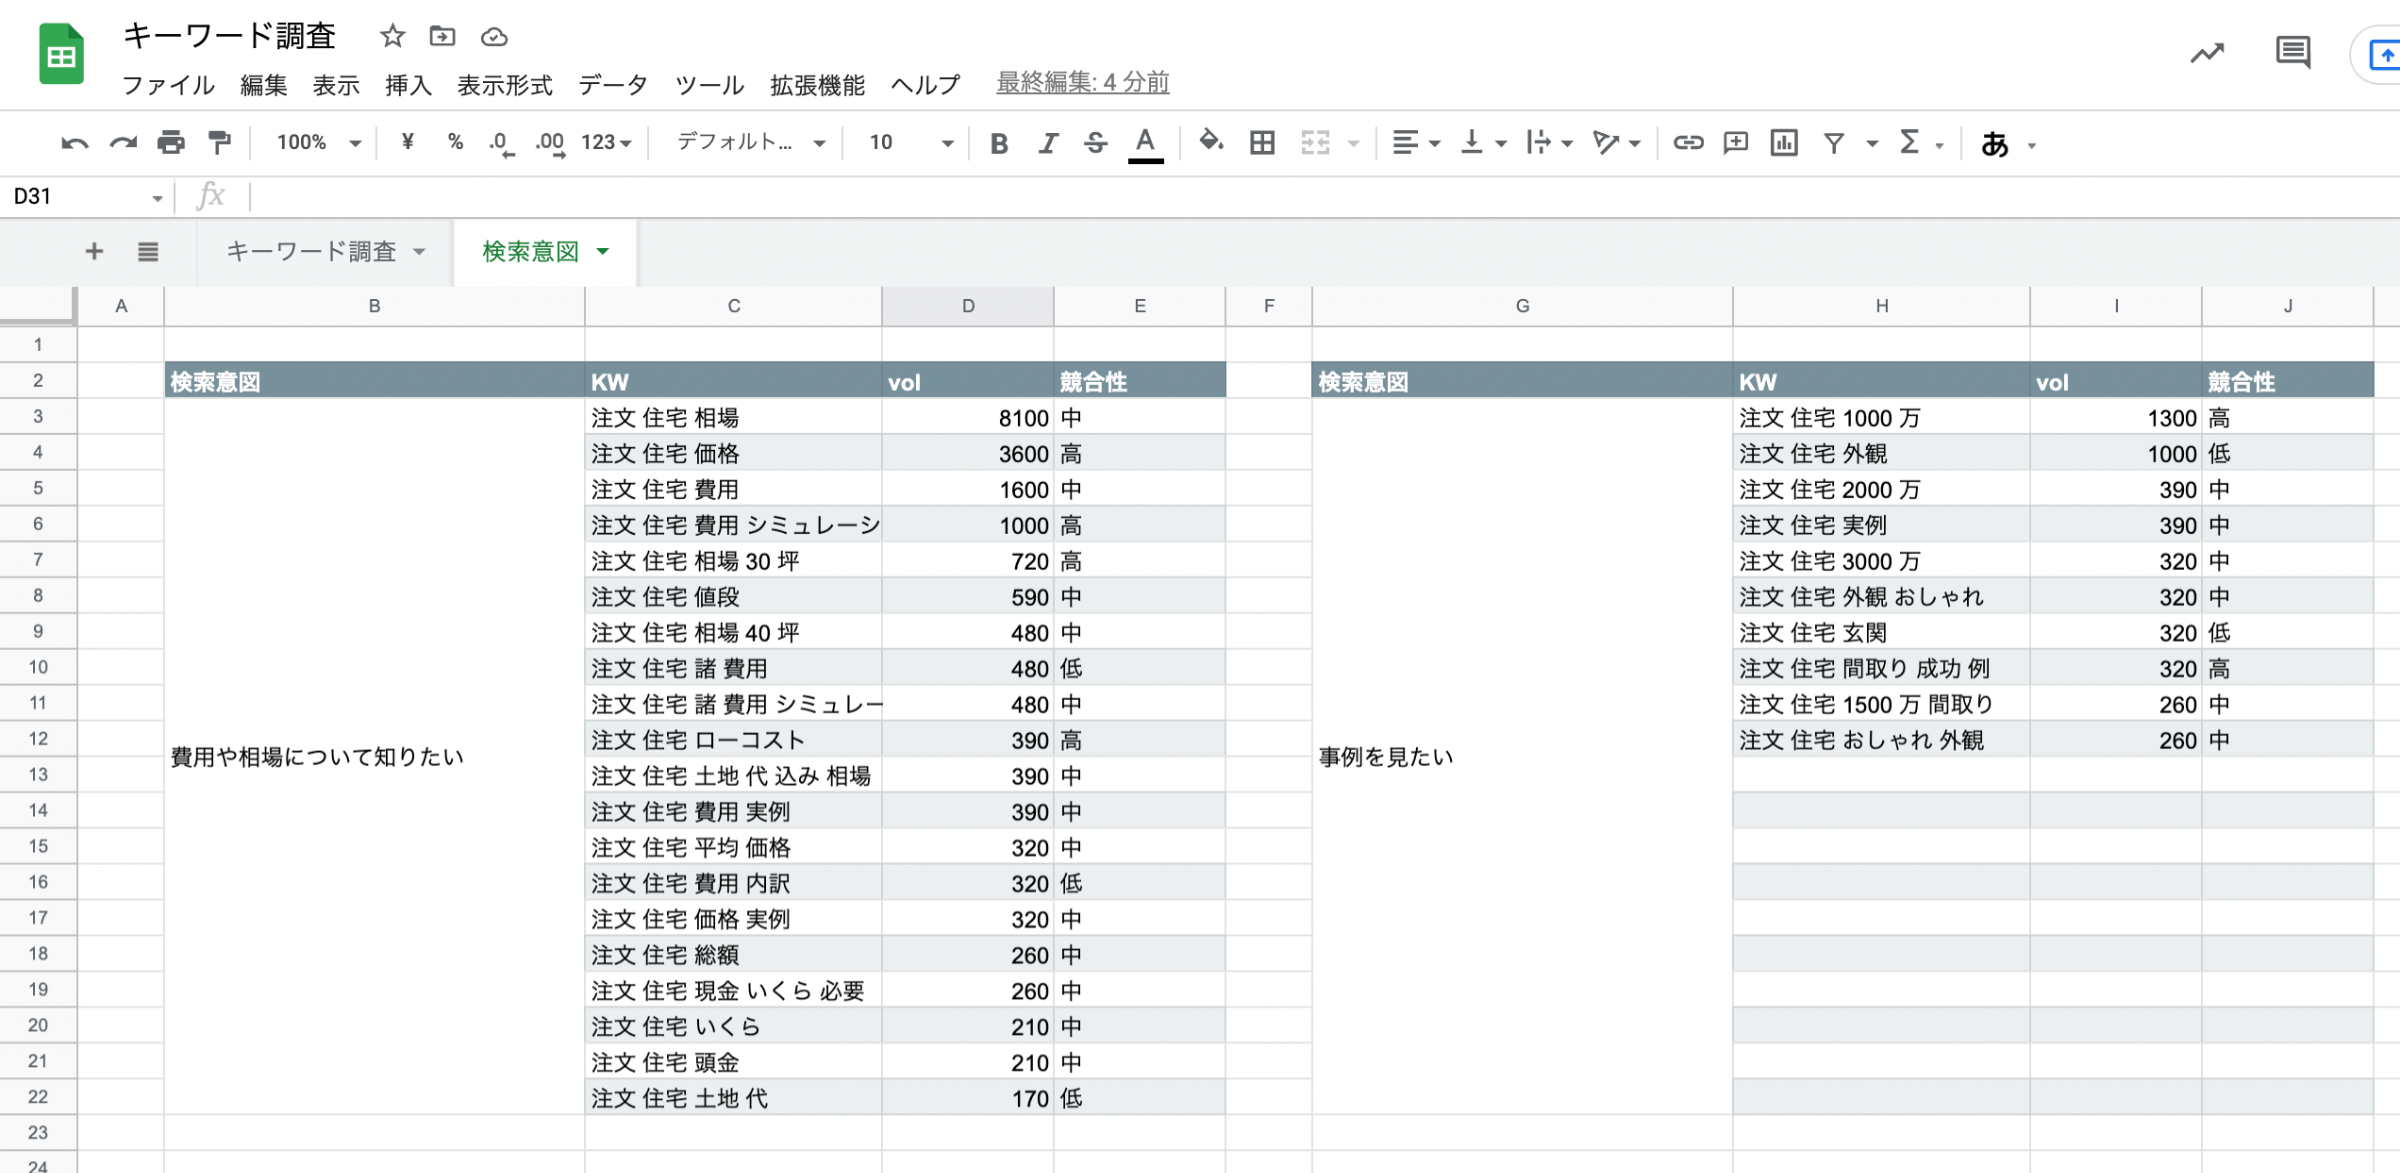Open the fill color bucket
Viewport: 2400px width, 1173px height.
pyautogui.click(x=1211, y=142)
